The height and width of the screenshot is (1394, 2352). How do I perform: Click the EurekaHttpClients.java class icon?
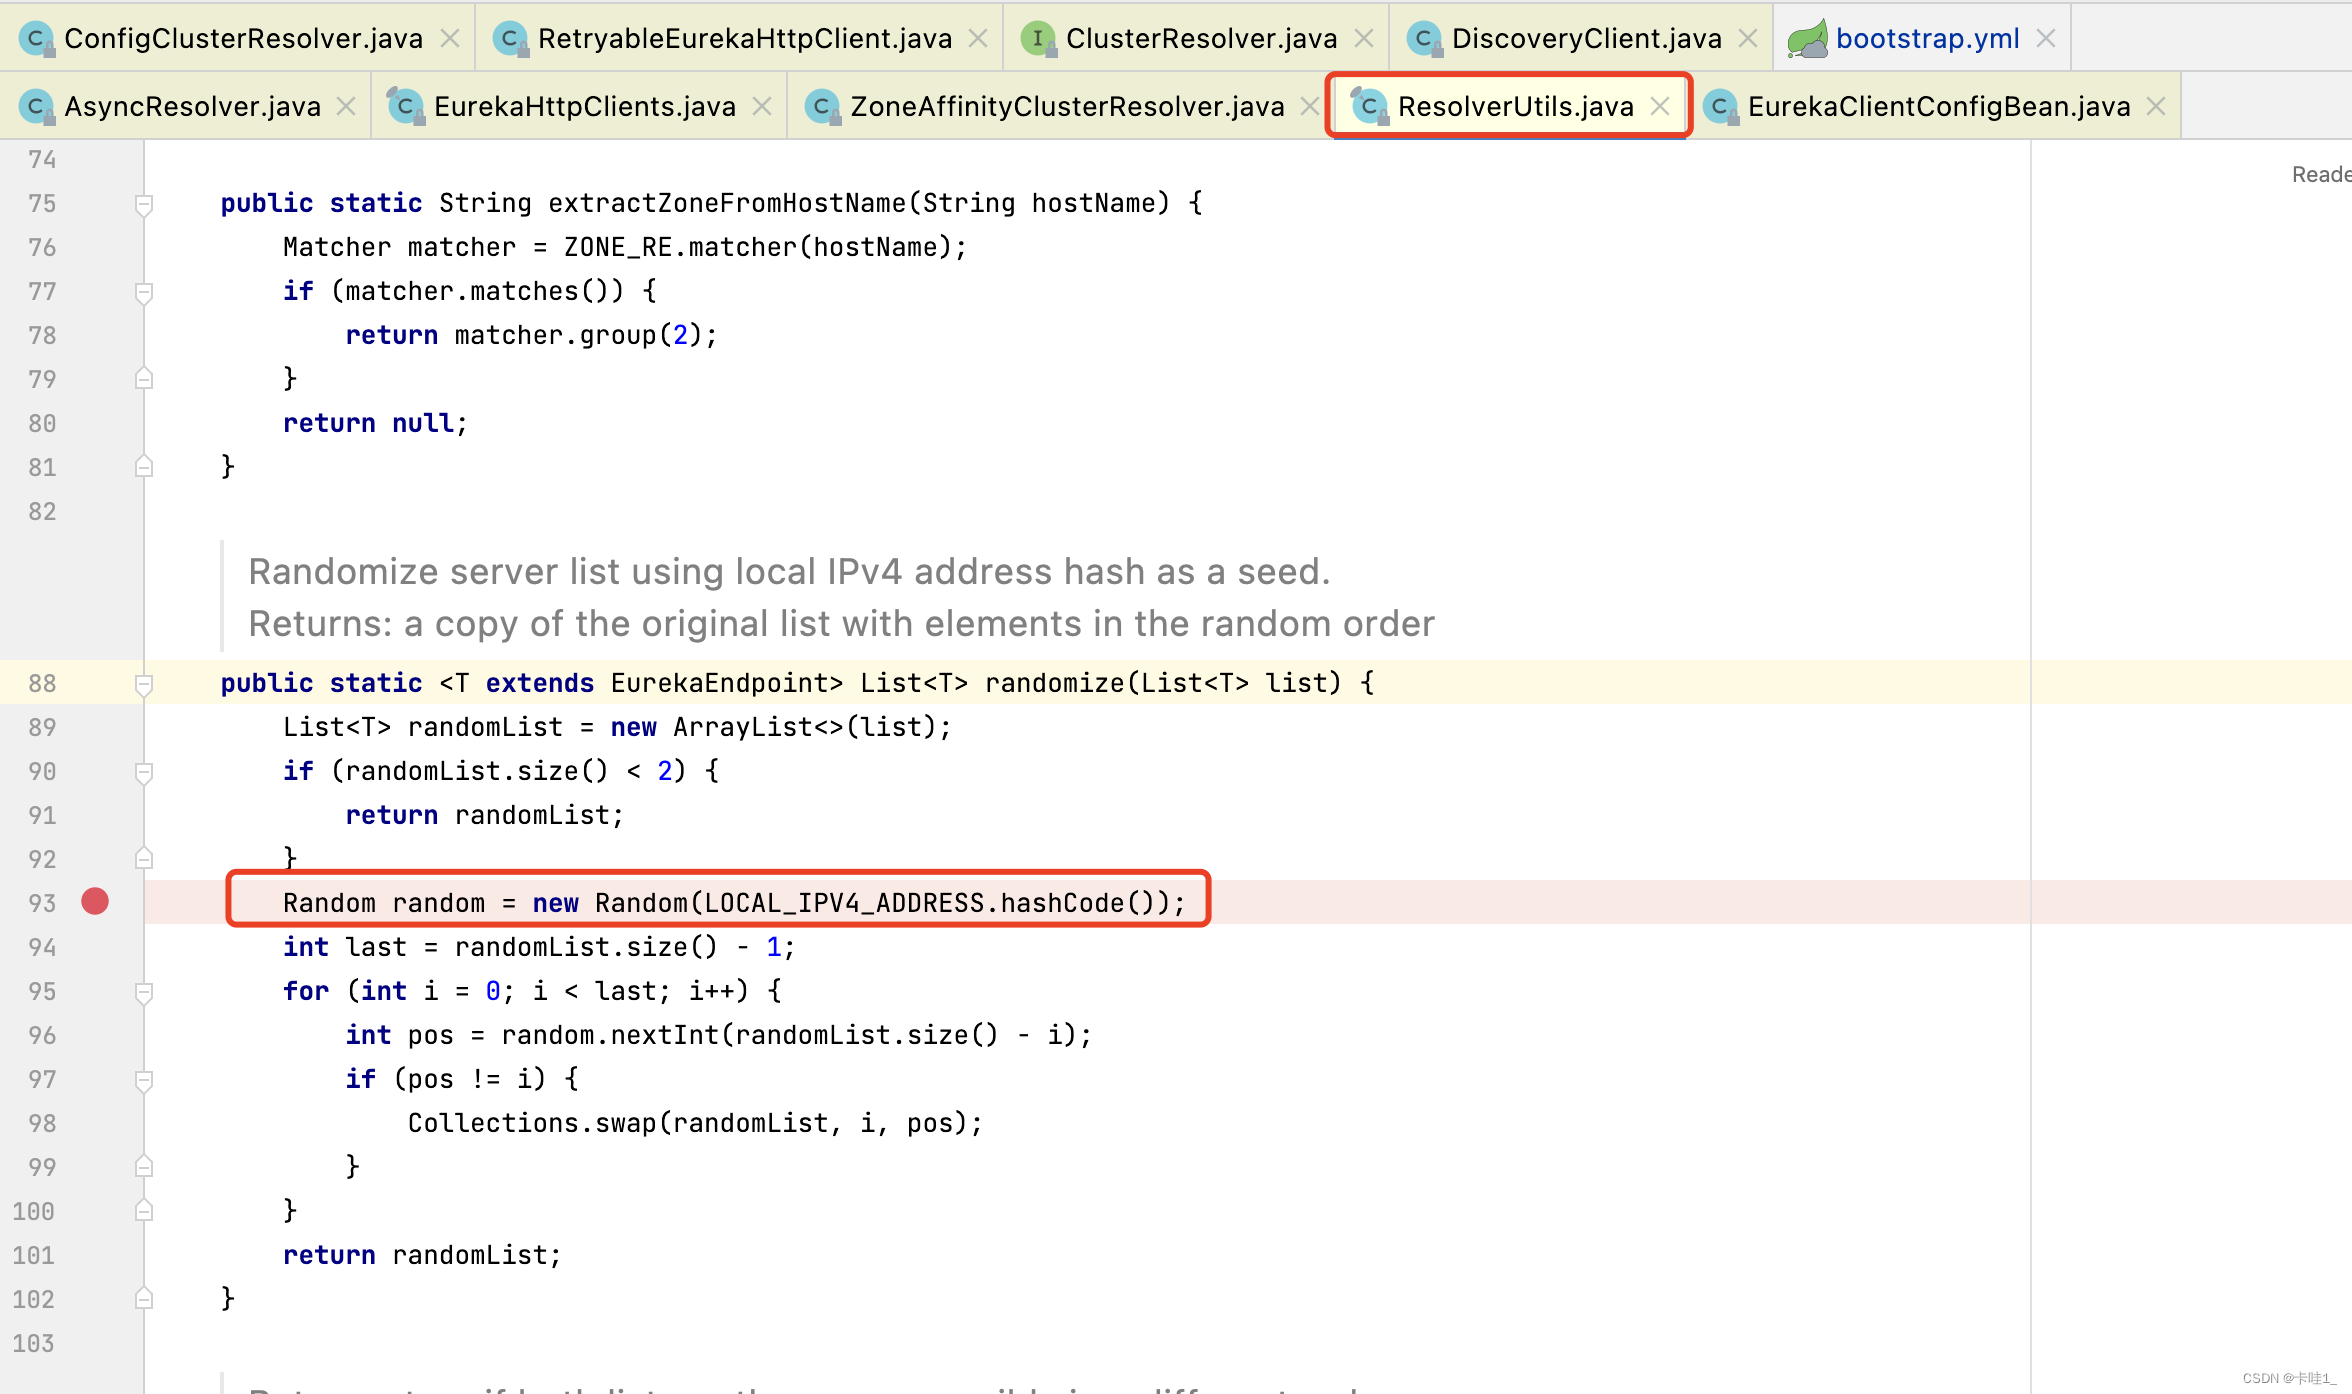[x=405, y=106]
